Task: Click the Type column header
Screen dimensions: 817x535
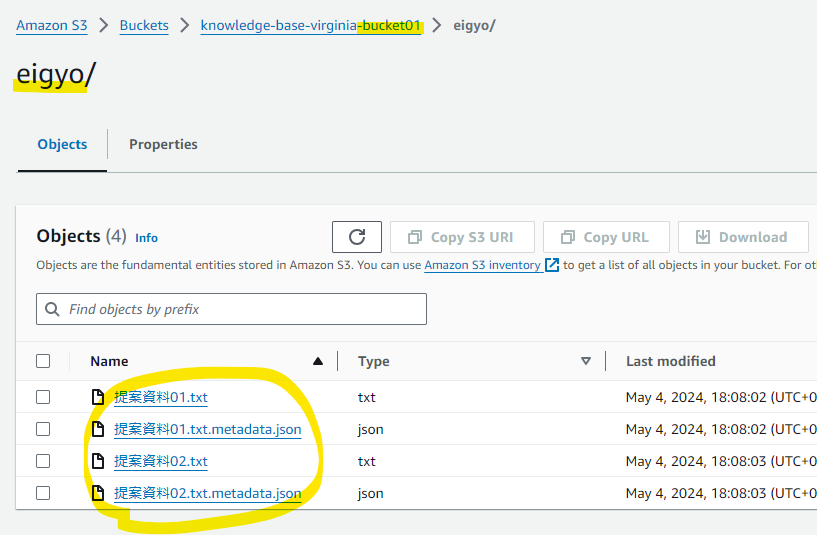Action: [374, 361]
